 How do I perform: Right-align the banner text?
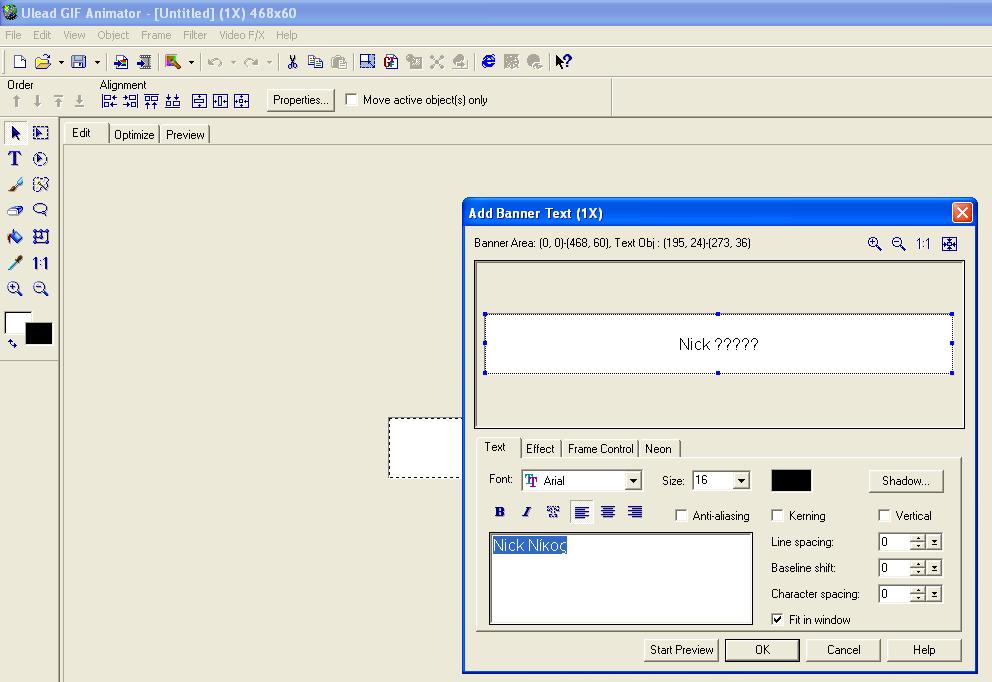coord(635,512)
